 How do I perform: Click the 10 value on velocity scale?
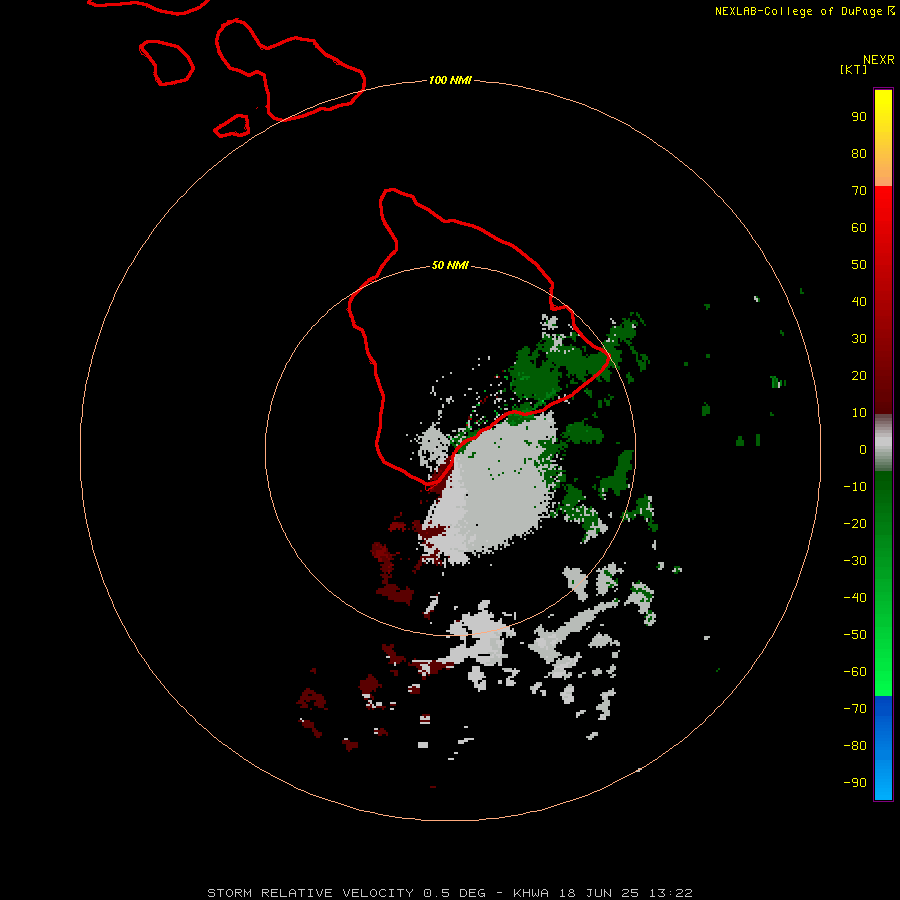(x=859, y=413)
